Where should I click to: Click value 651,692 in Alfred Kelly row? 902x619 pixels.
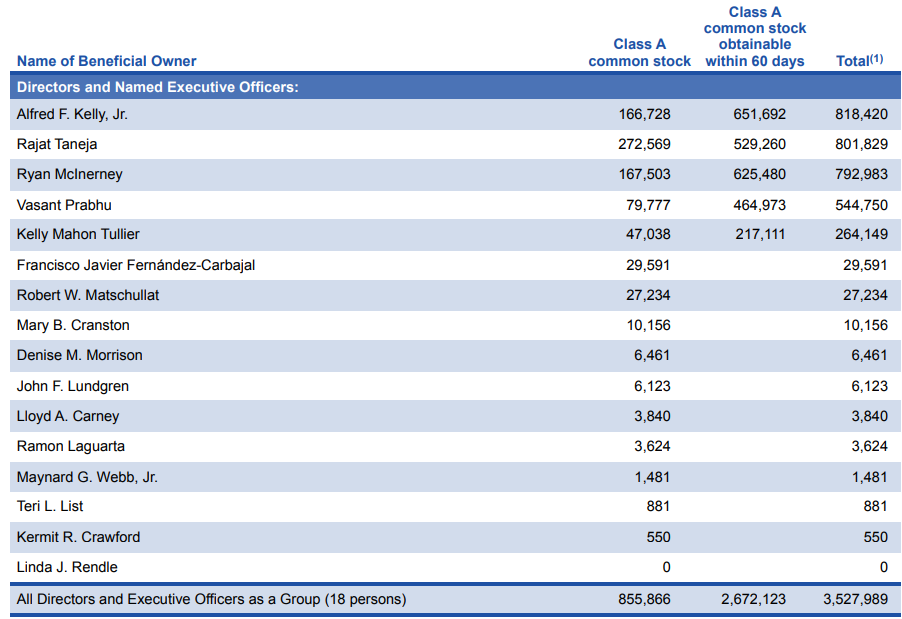[759, 114]
